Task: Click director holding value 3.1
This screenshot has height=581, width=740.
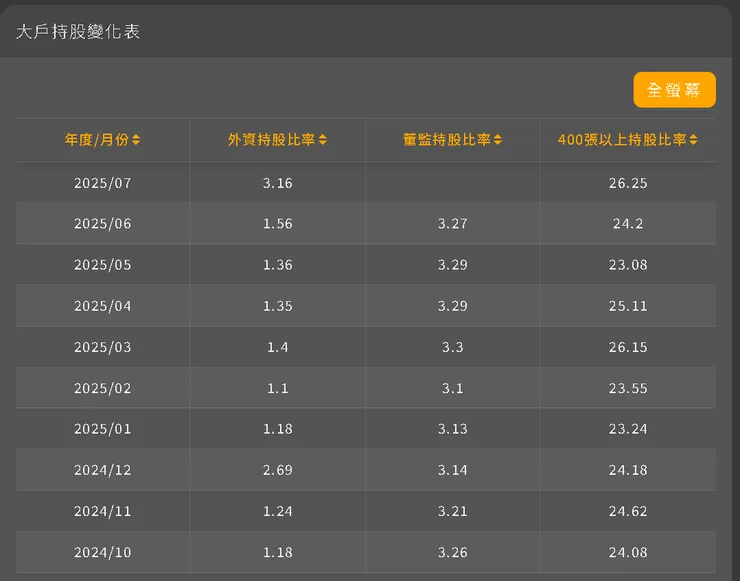Action: click(x=453, y=388)
